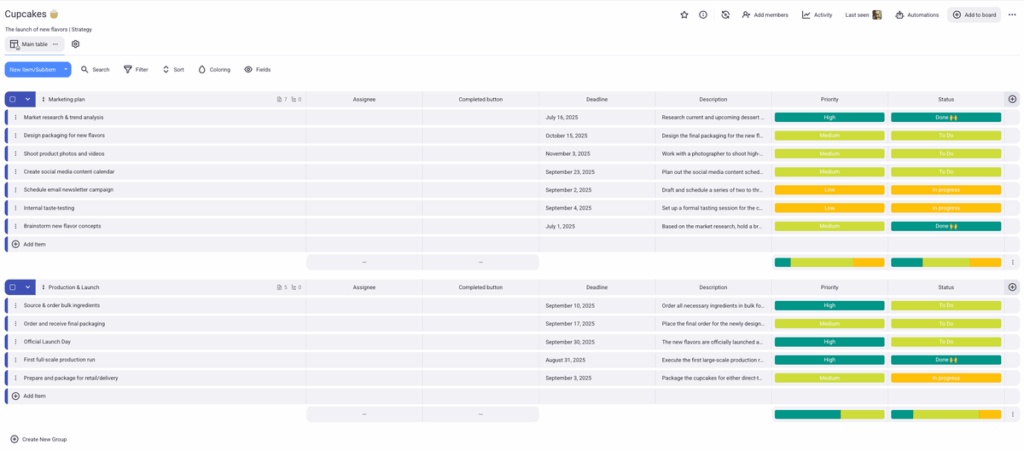Click the Last seen user avatar
This screenshot has height=451, width=1024.
tap(877, 15)
